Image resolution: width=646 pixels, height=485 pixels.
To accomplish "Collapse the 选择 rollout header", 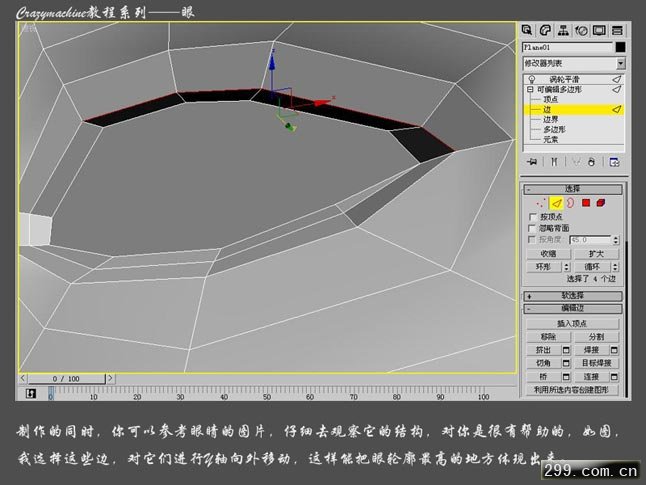I will [x=573, y=189].
